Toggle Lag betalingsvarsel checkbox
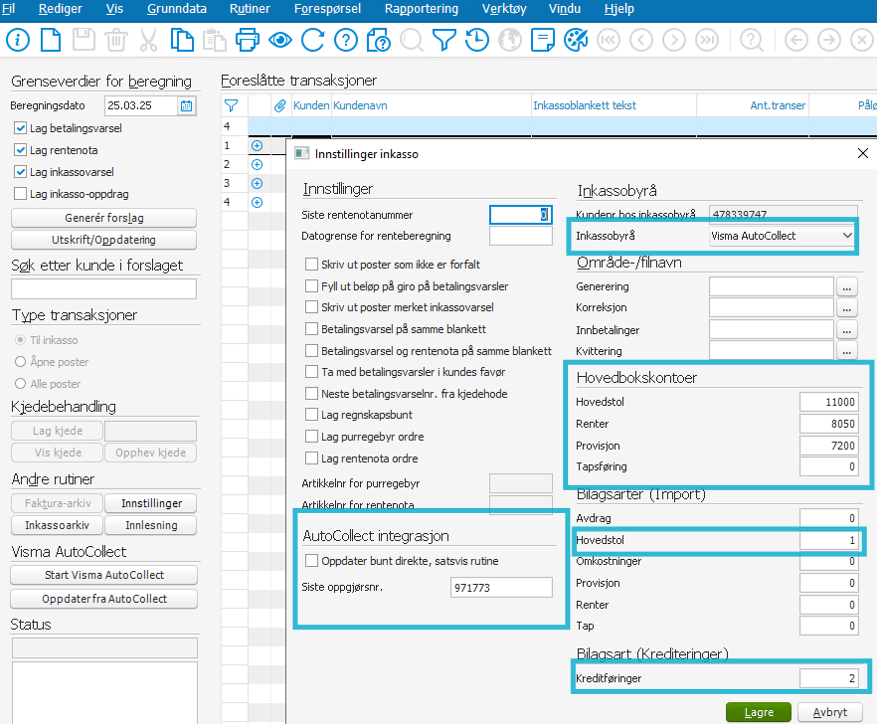 click(21, 128)
